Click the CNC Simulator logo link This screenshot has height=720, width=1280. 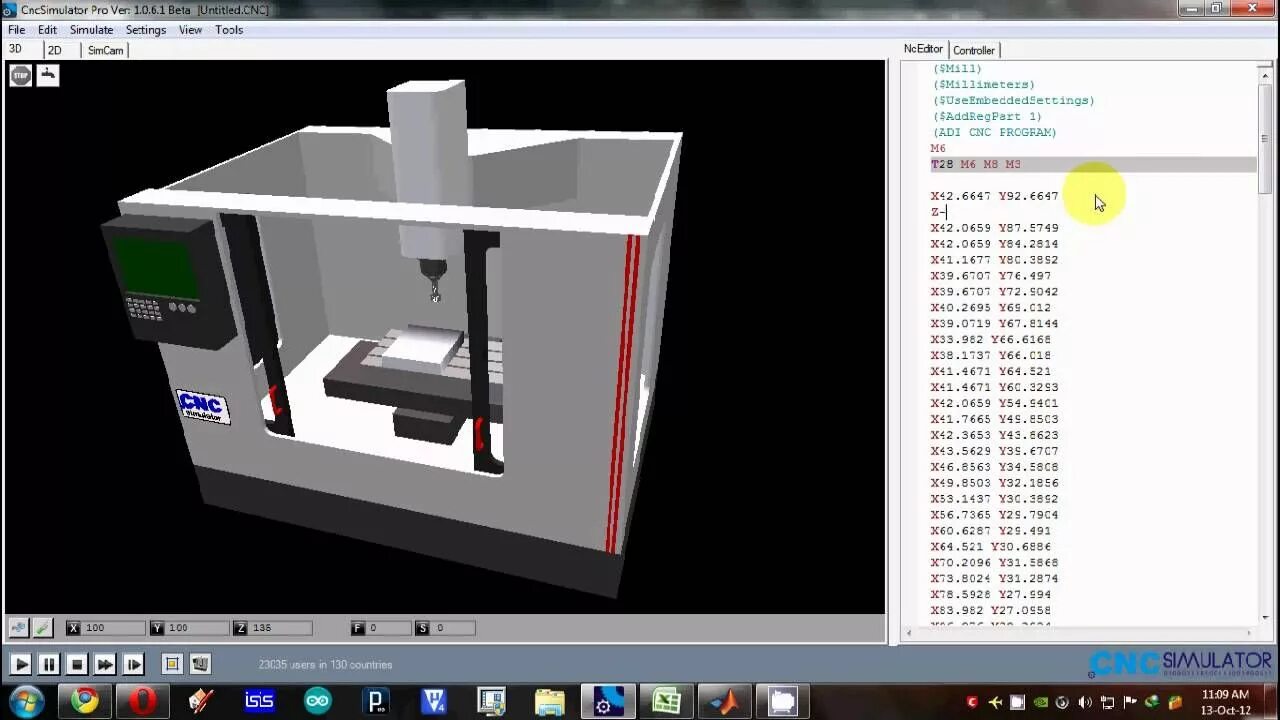point(1180,663)
